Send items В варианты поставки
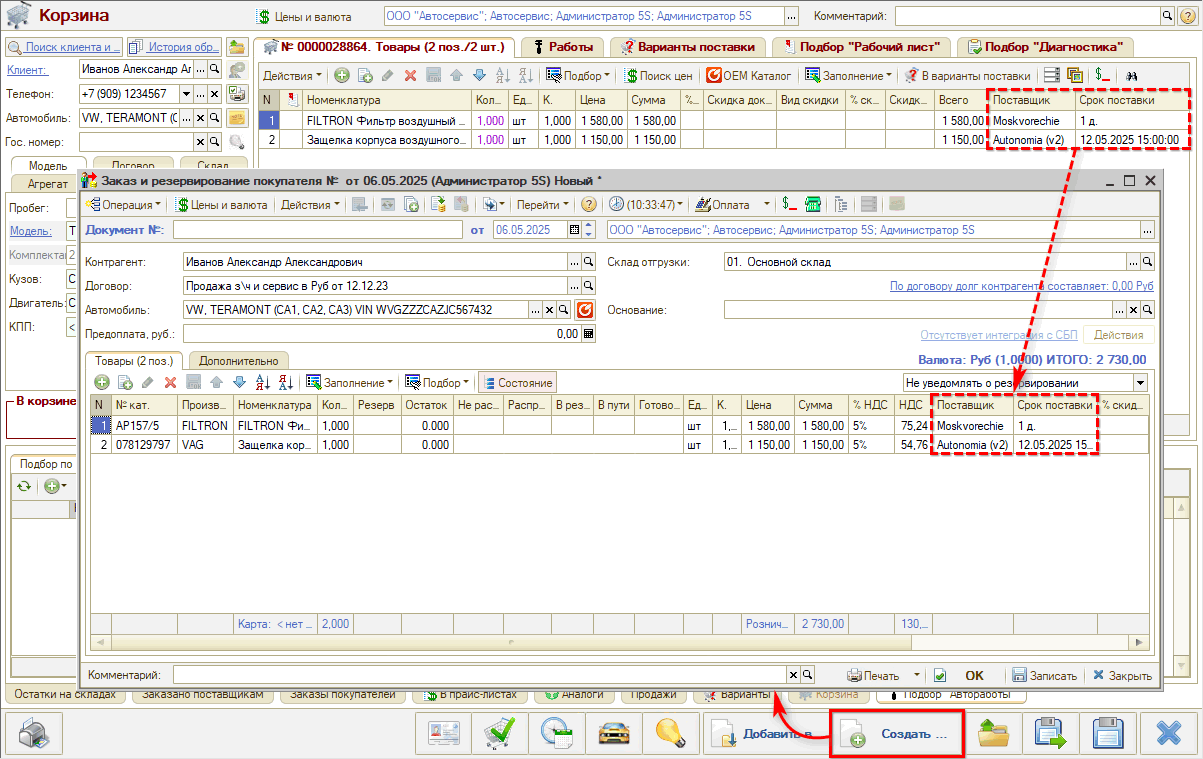This screenshot has height=759, width=1203. 967,75
